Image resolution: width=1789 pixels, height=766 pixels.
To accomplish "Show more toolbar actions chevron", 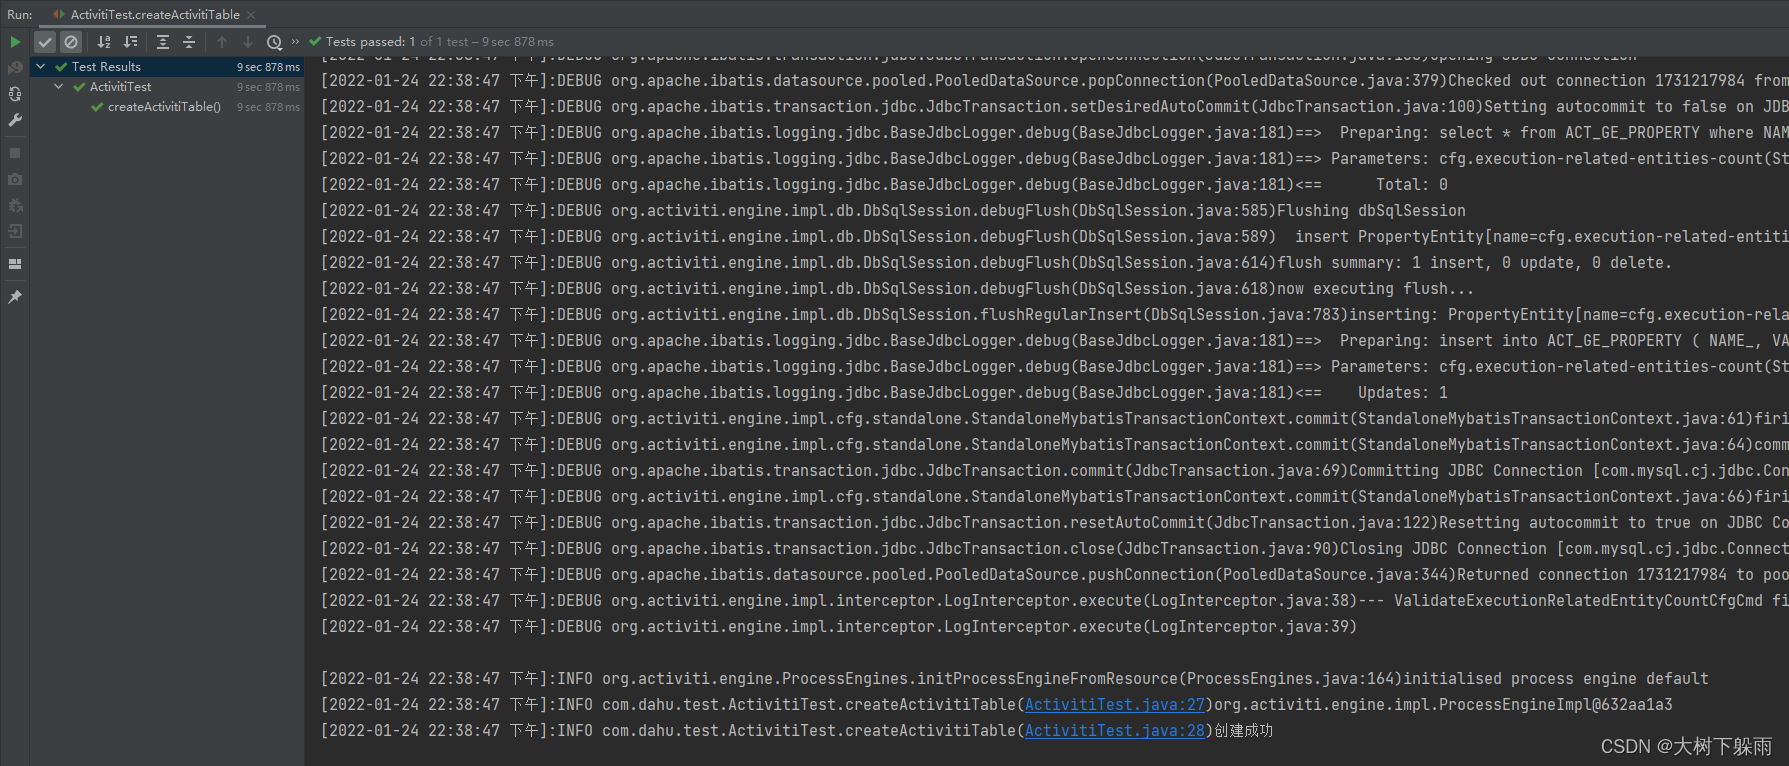I will click(x=296, y=42).
